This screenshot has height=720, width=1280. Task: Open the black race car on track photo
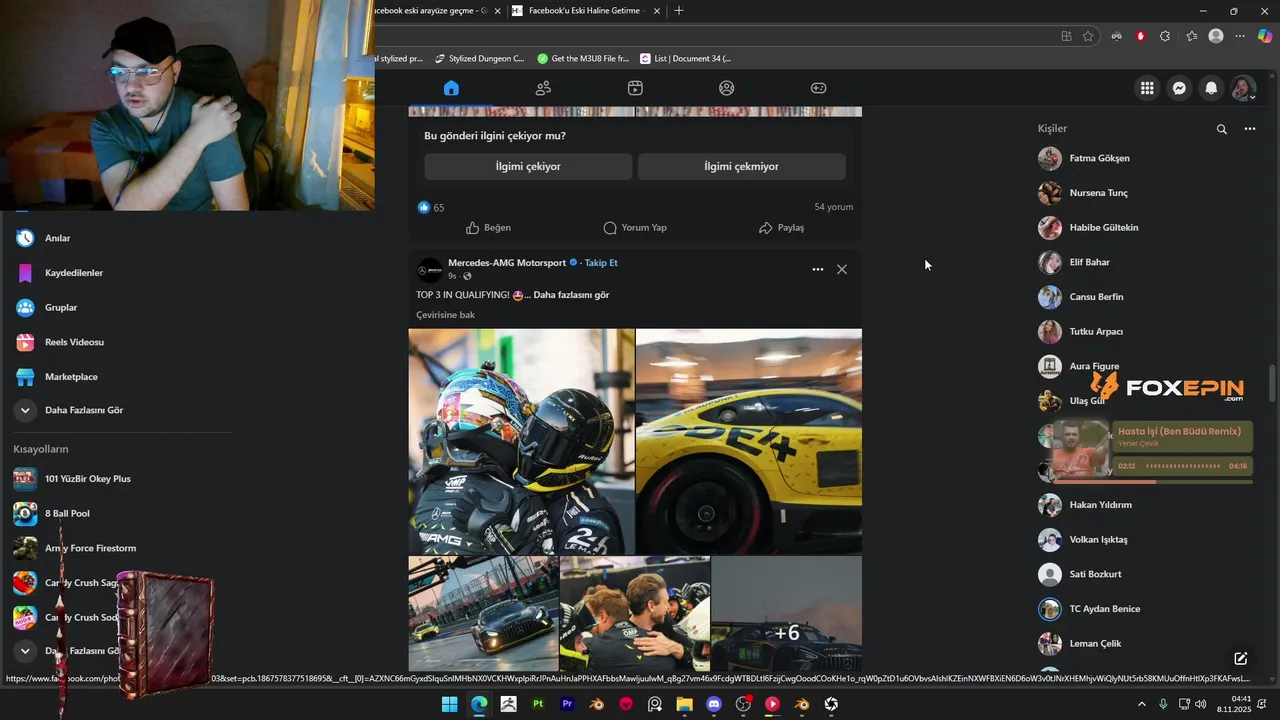tap(483, 613)
